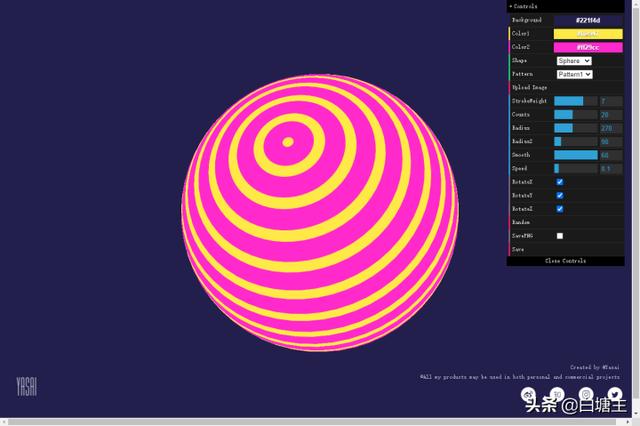The height and width of the screenshot is (426, 640).
Task: Click the horizontal scrollbar right arrow
Action: [629, 422]
